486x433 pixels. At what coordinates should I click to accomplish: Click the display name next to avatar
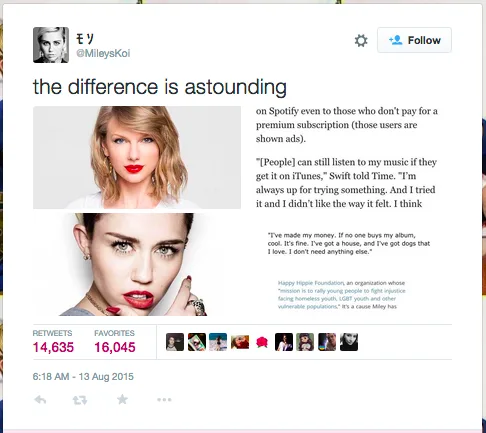pyautogui.click(x=85, y=39)
